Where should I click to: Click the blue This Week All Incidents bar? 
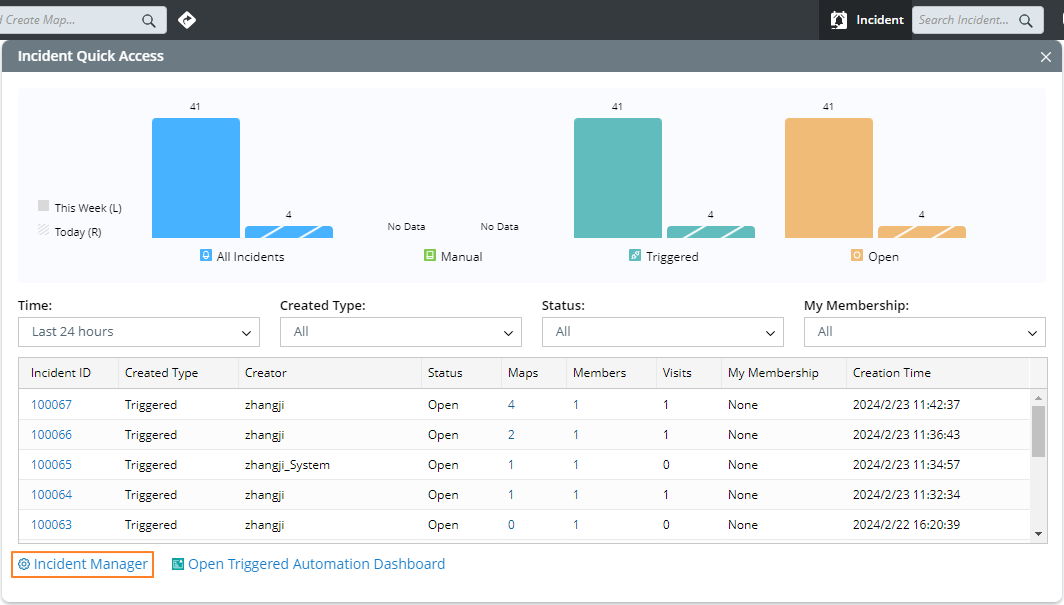pos(196,178)
